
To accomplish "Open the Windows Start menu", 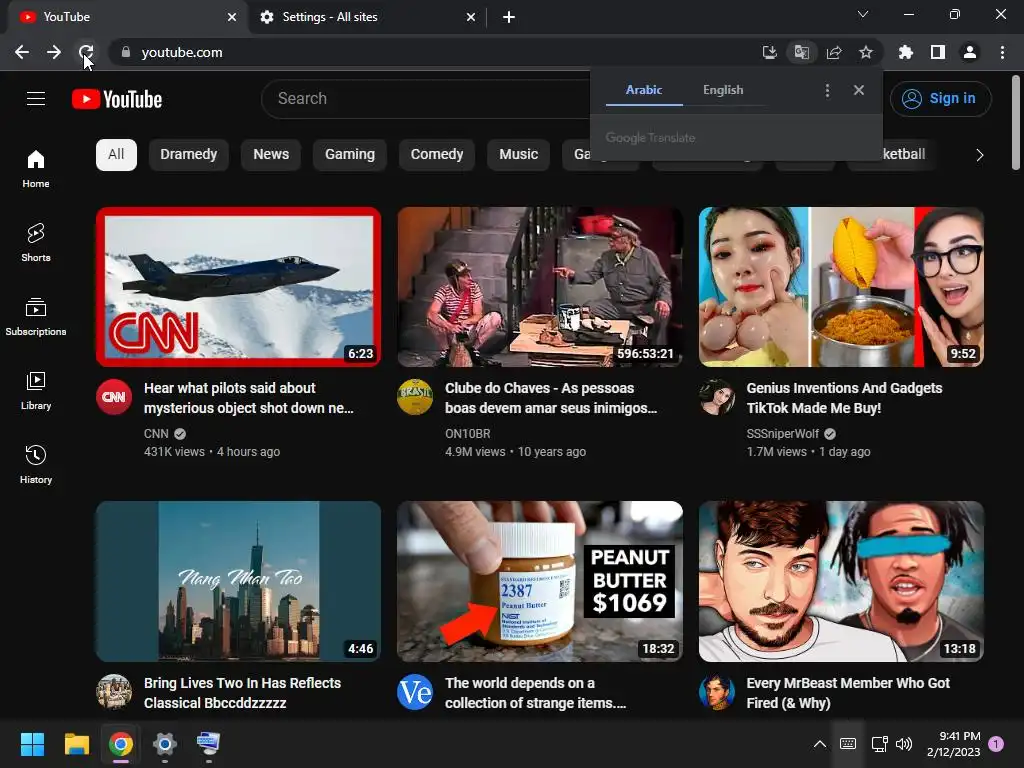I will [x=32, y=744].
